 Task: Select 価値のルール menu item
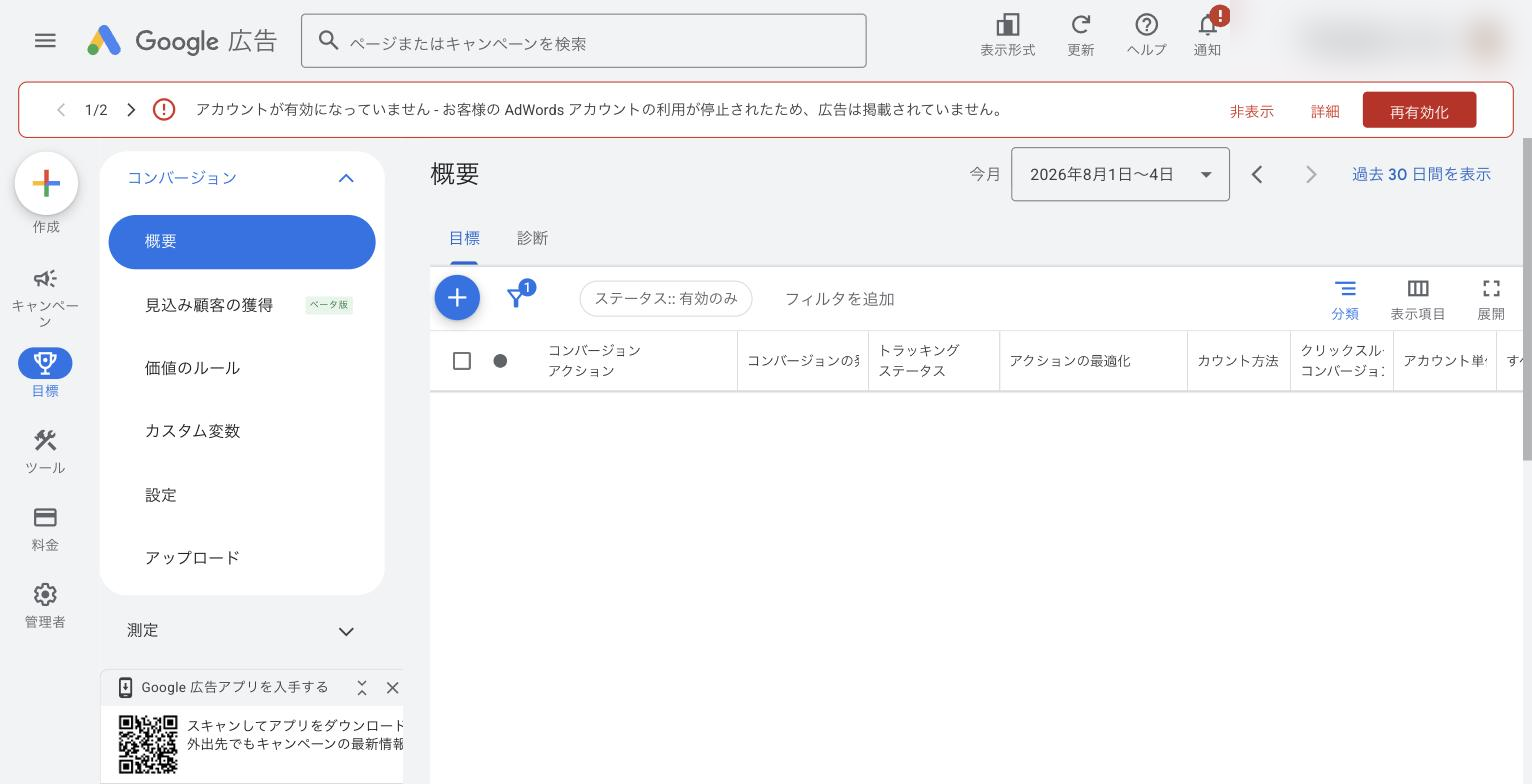click(x=192, y=368)
